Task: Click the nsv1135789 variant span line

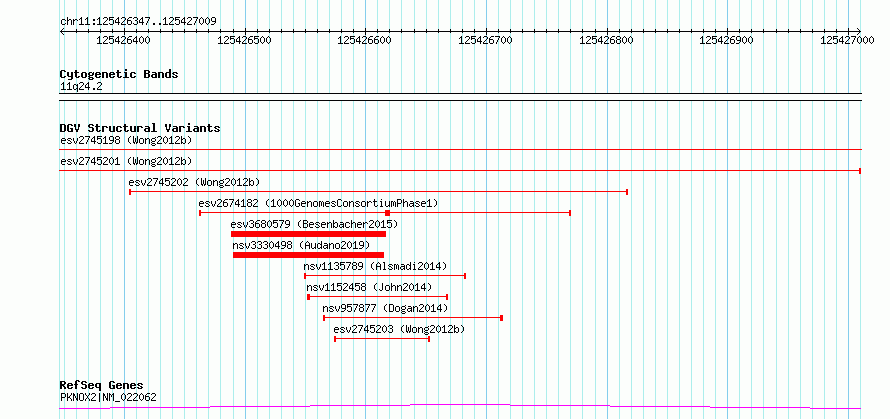Action: (385, 276)
